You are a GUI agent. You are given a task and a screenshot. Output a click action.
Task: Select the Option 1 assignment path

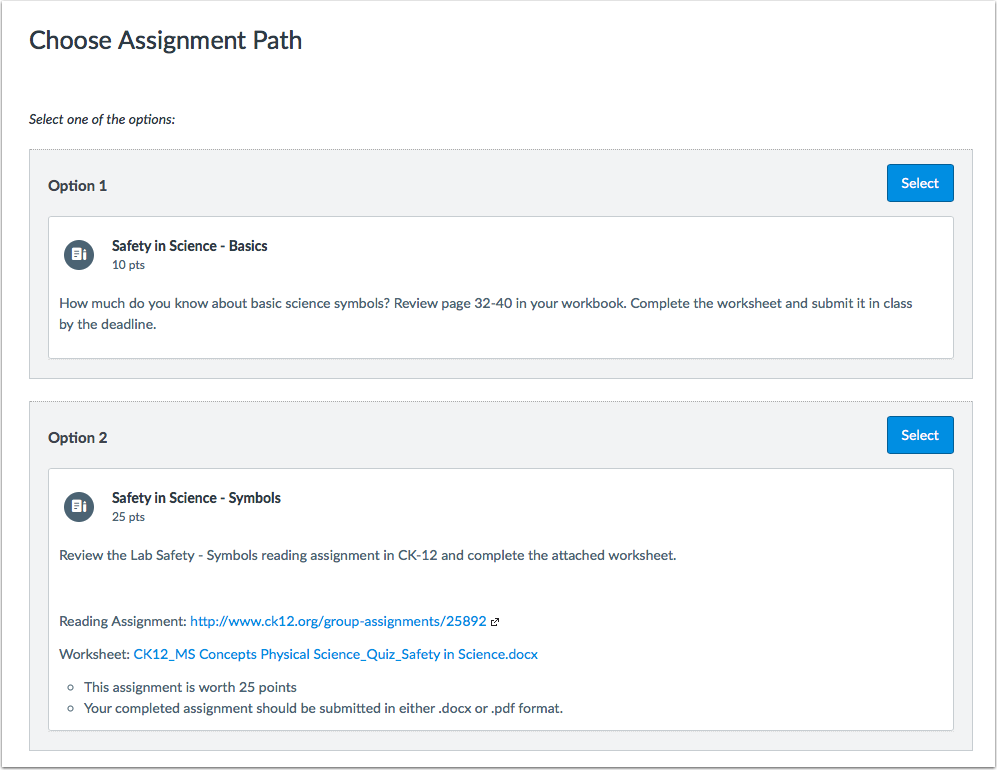point(919,183)
